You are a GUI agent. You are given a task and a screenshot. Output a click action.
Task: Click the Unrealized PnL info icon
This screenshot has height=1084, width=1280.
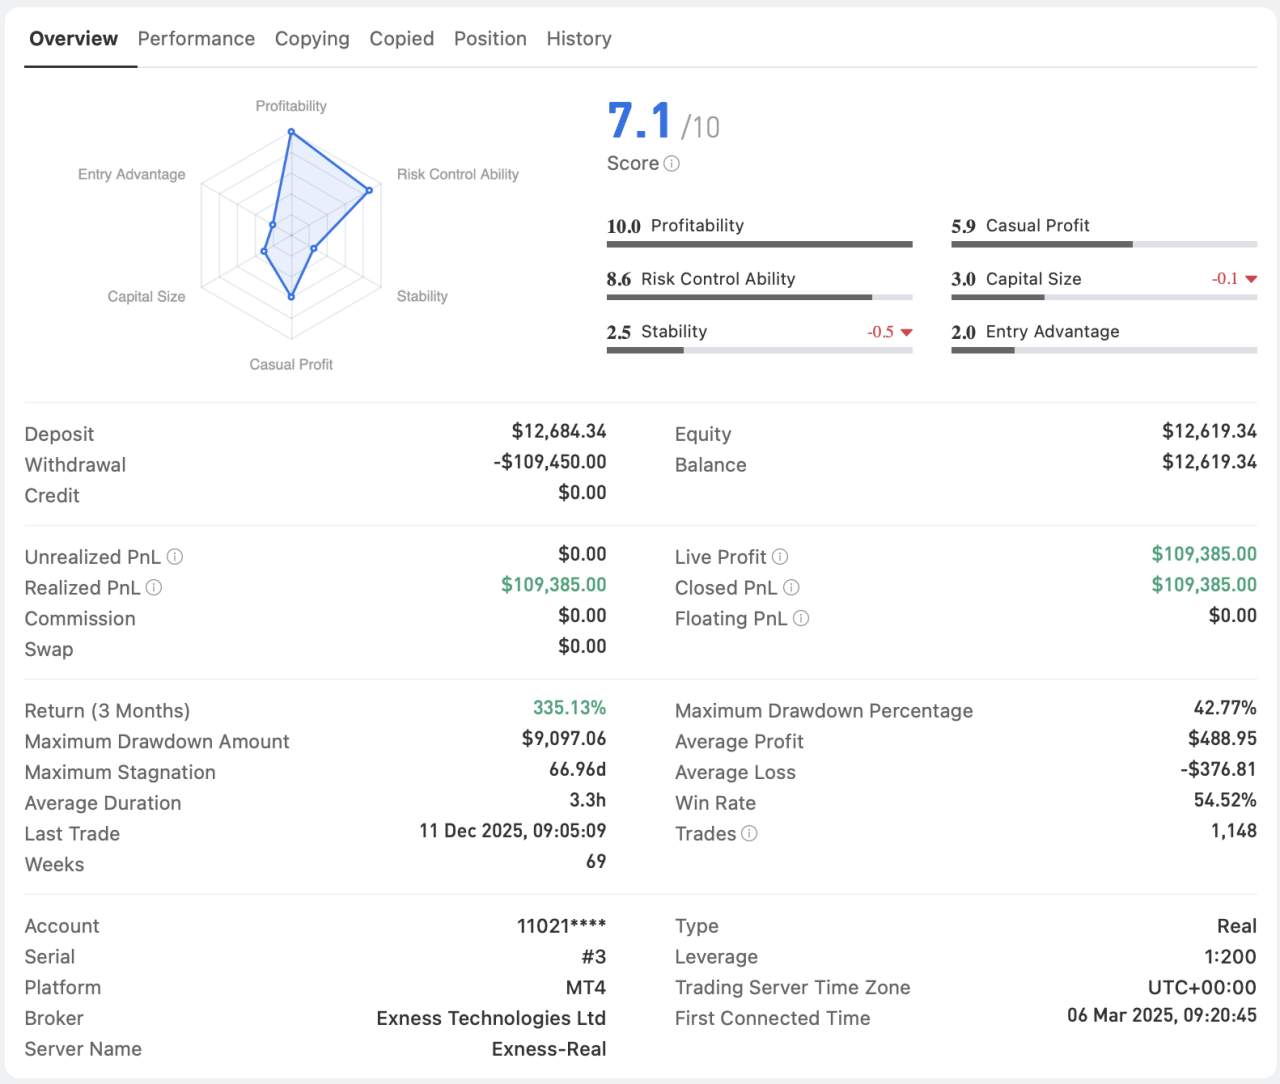point(175,557)
